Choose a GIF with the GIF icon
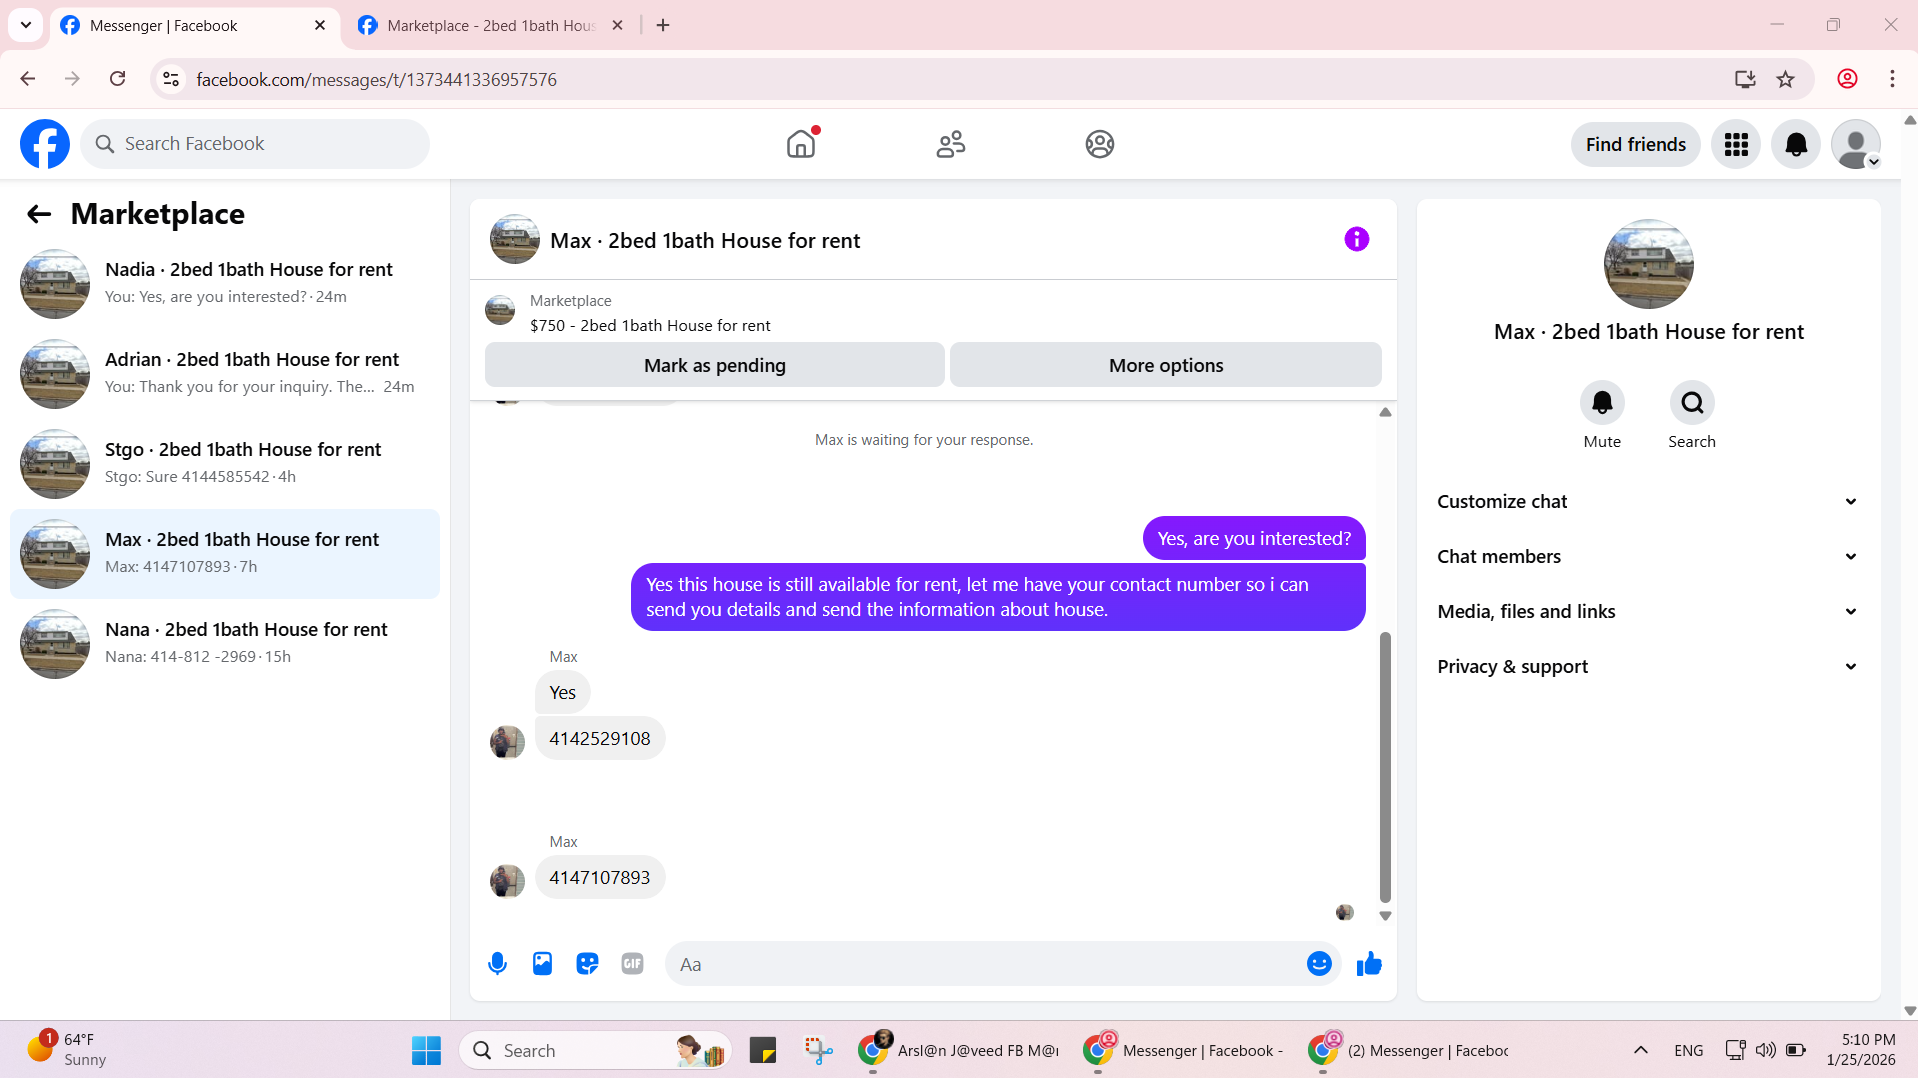Screen dimensions: 1918x1078 pyautogui.click(x=632, y=964)
